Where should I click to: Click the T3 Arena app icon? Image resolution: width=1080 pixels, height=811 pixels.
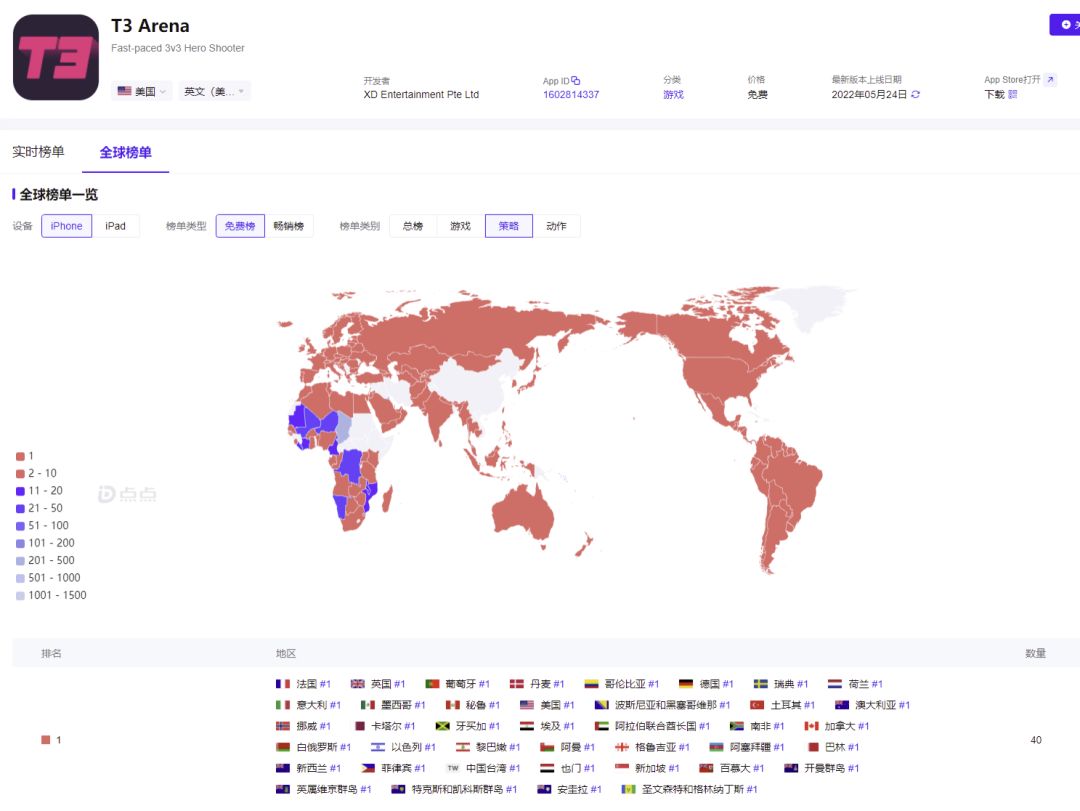click(56, 57)
